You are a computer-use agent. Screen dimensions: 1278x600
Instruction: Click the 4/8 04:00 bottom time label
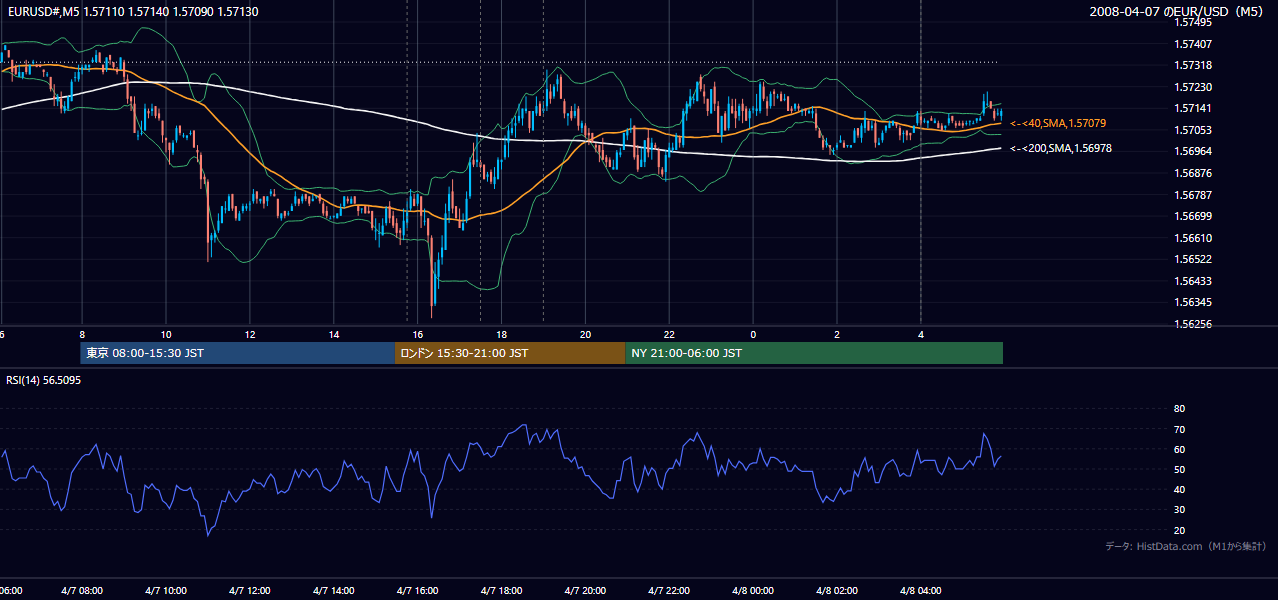pyautogui.click(x=921, y=591)
